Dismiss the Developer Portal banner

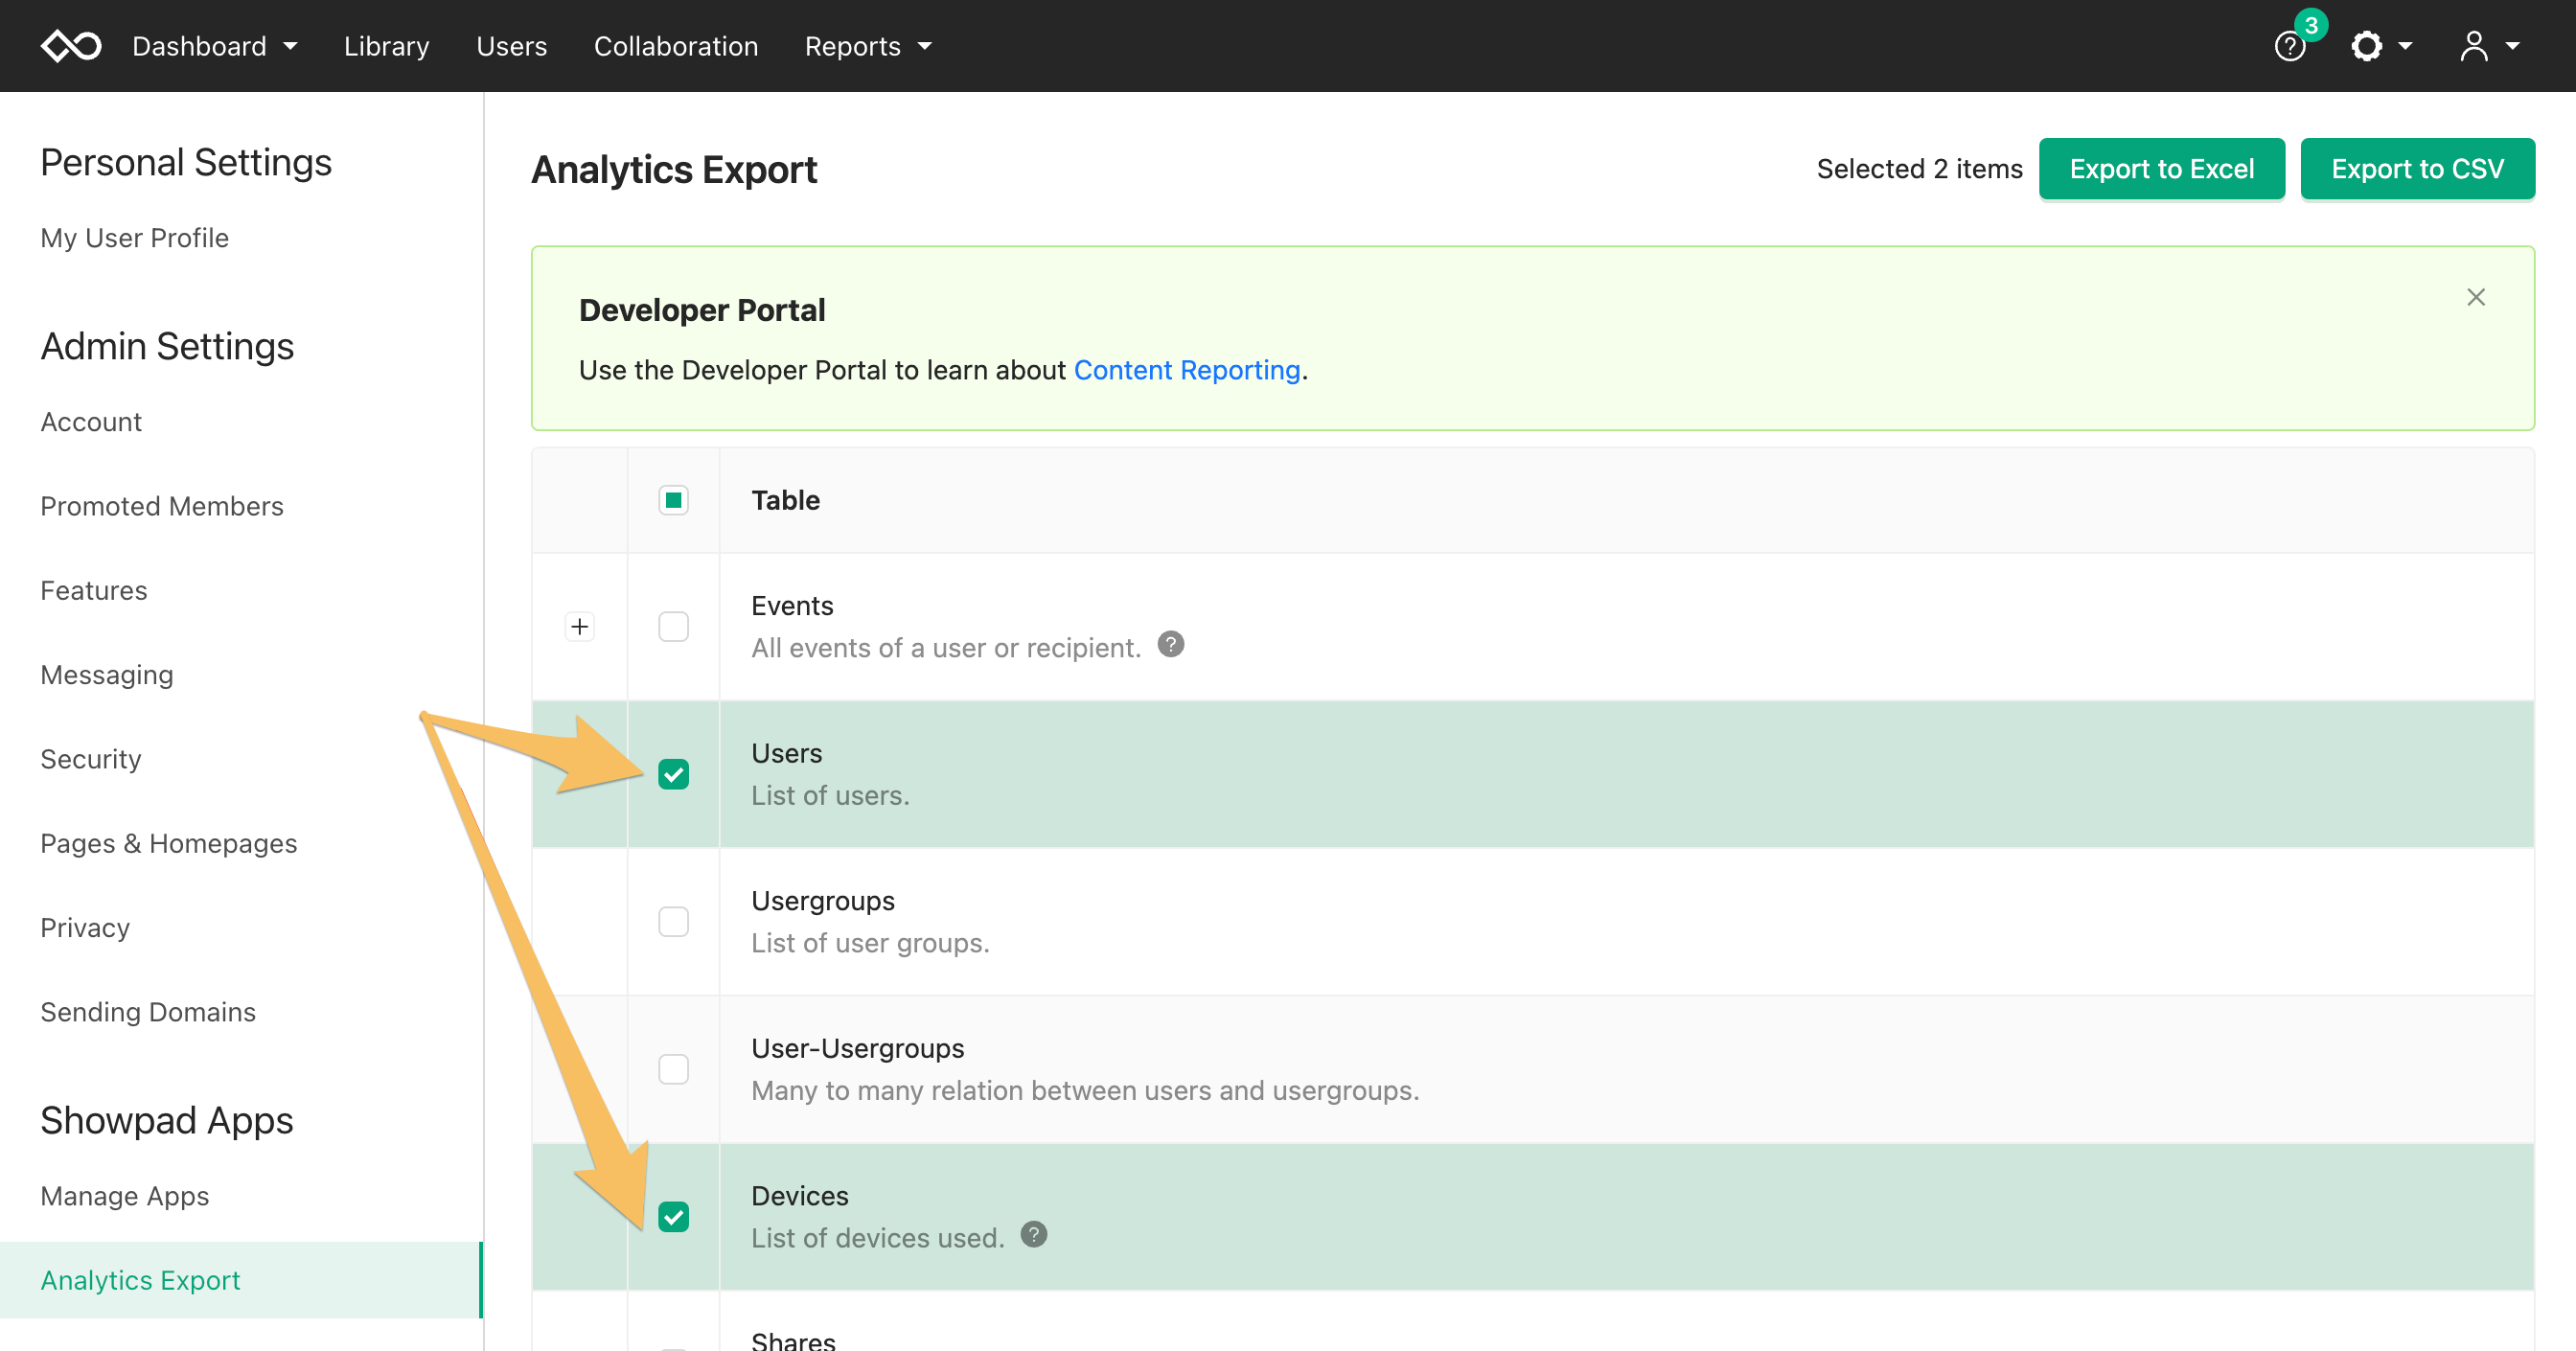click(x=2475, y=298)
